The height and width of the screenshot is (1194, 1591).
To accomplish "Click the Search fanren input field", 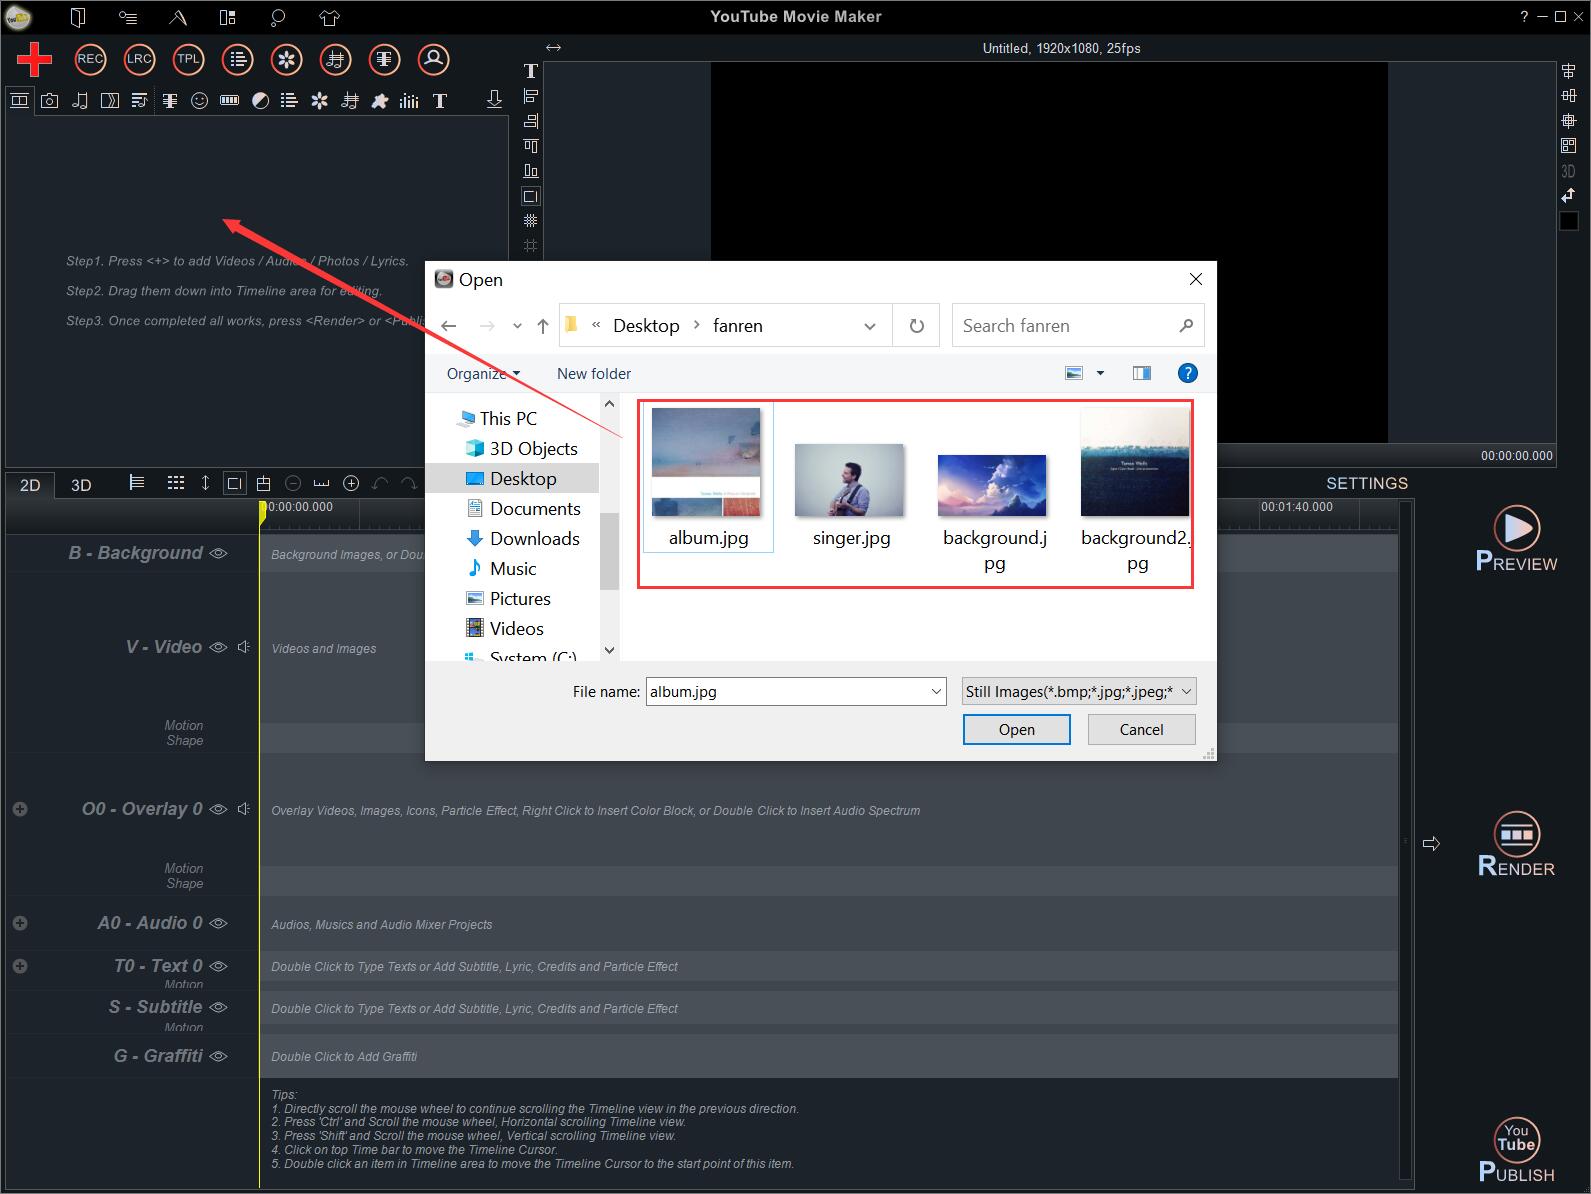I will (x=1078, y=325).
